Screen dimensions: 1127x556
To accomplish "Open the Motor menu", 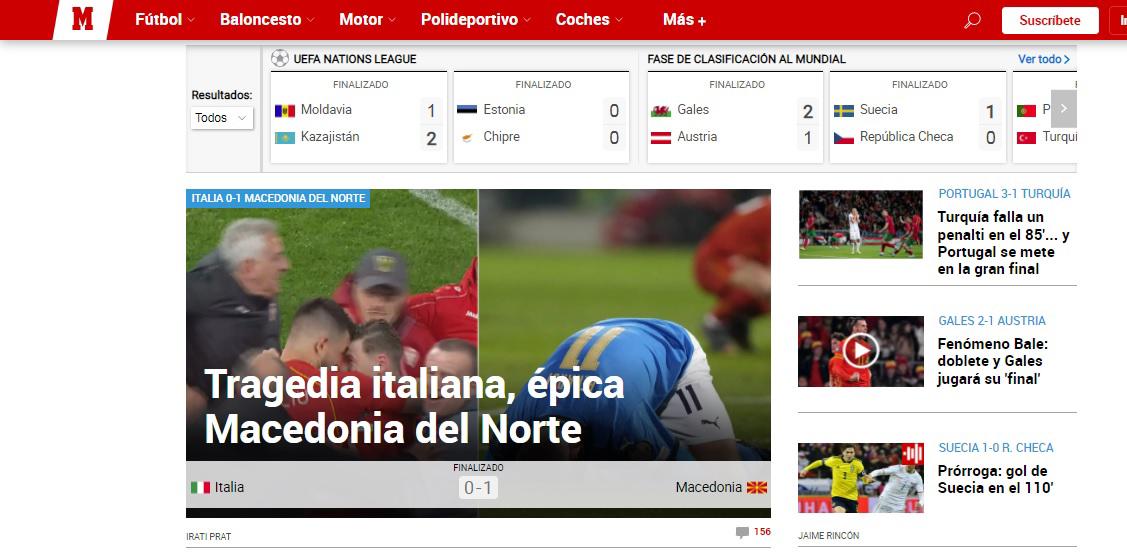I will coord(361,20).
